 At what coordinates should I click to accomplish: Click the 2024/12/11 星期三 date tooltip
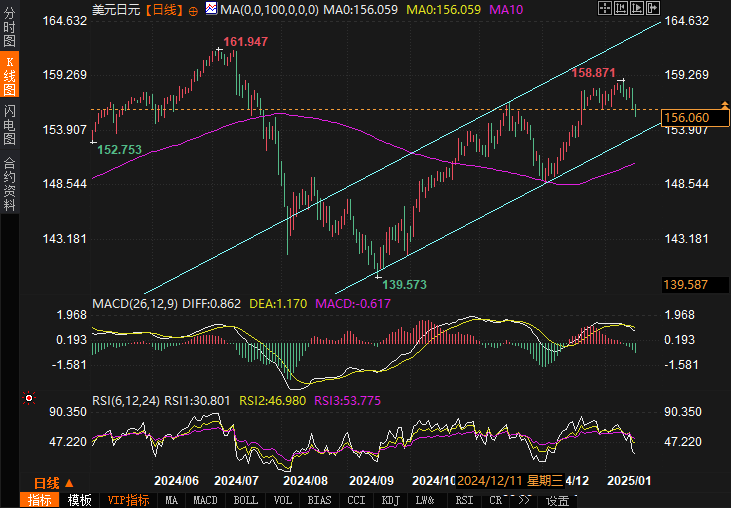pyautogui.click(x=510, y=481)
